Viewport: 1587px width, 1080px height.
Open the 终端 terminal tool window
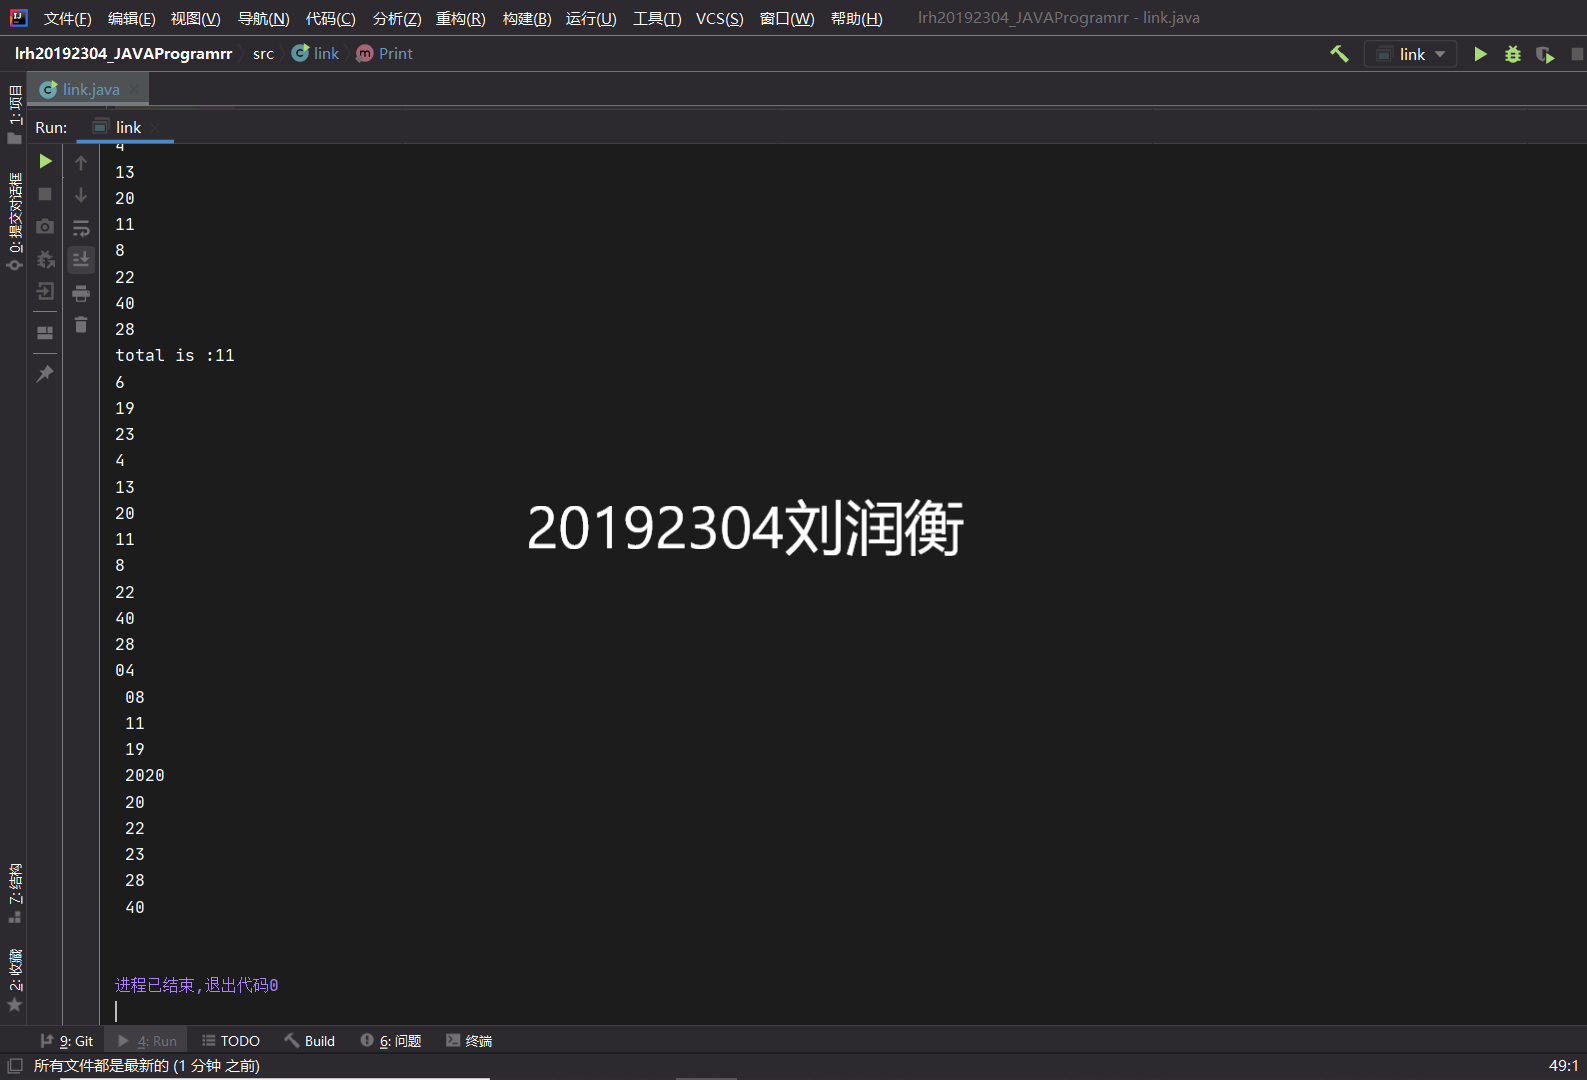point(469,1041)
